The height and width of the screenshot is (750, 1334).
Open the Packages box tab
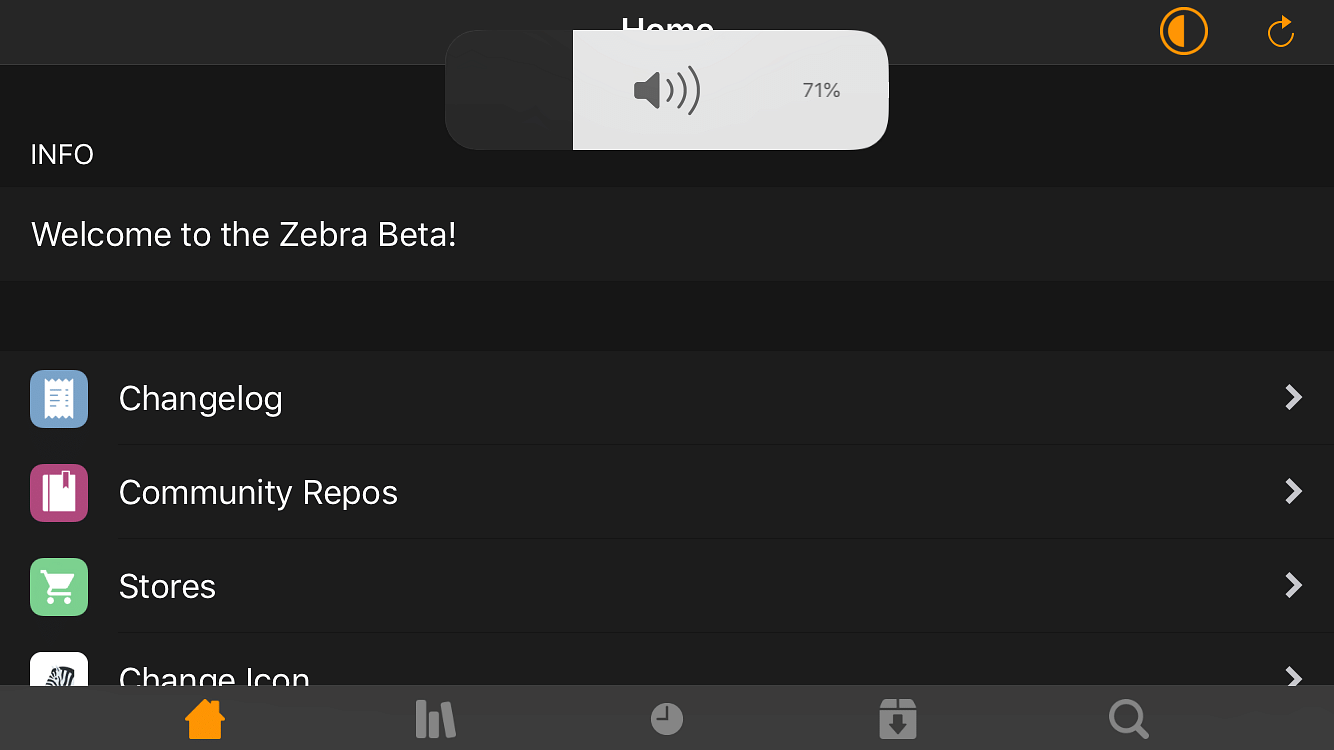pyautogui.click(x=898, y=719)
